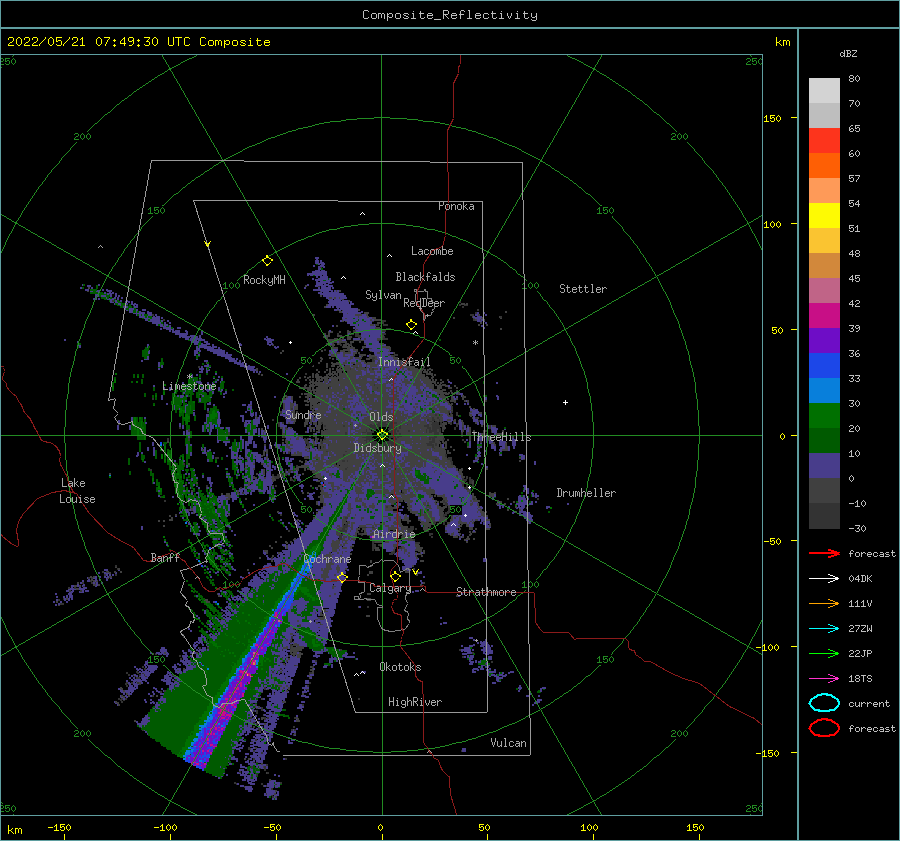Select the purple 36-39 dBZ color swatch
900x841 pixels.
tap(824, 341)
